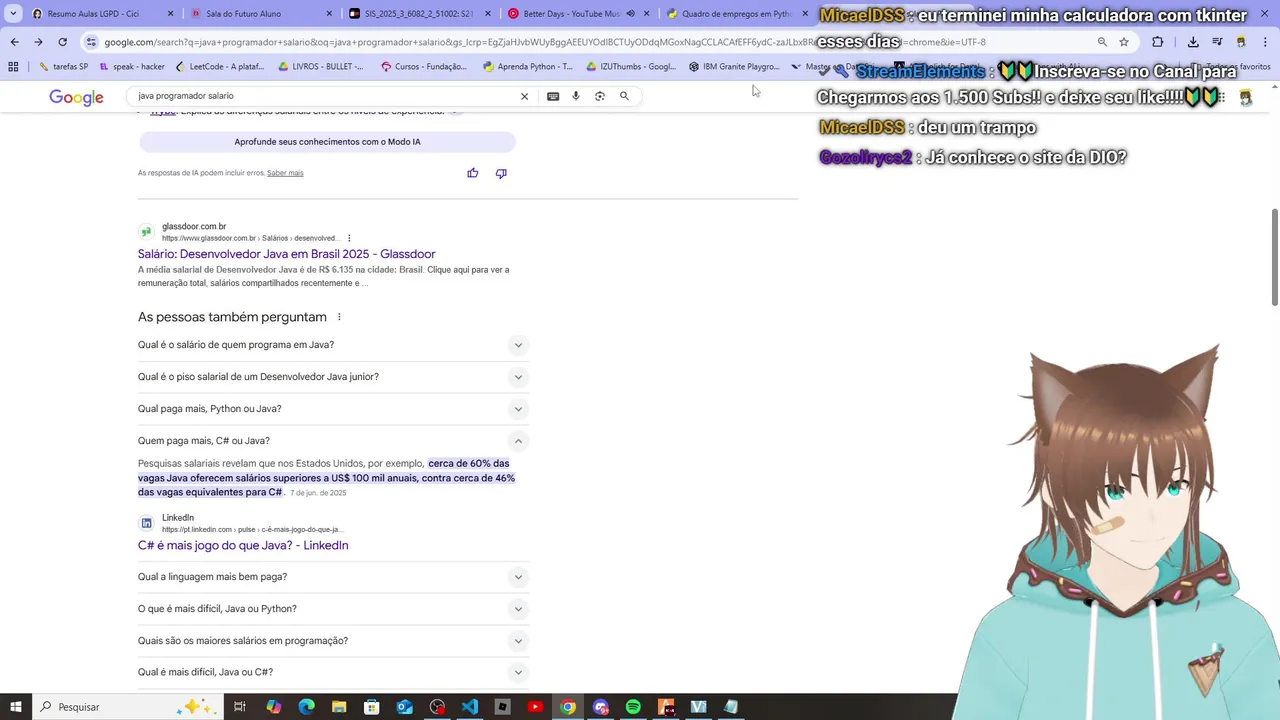Open the 'speak - hacker' bookmark

click(132, 67)
